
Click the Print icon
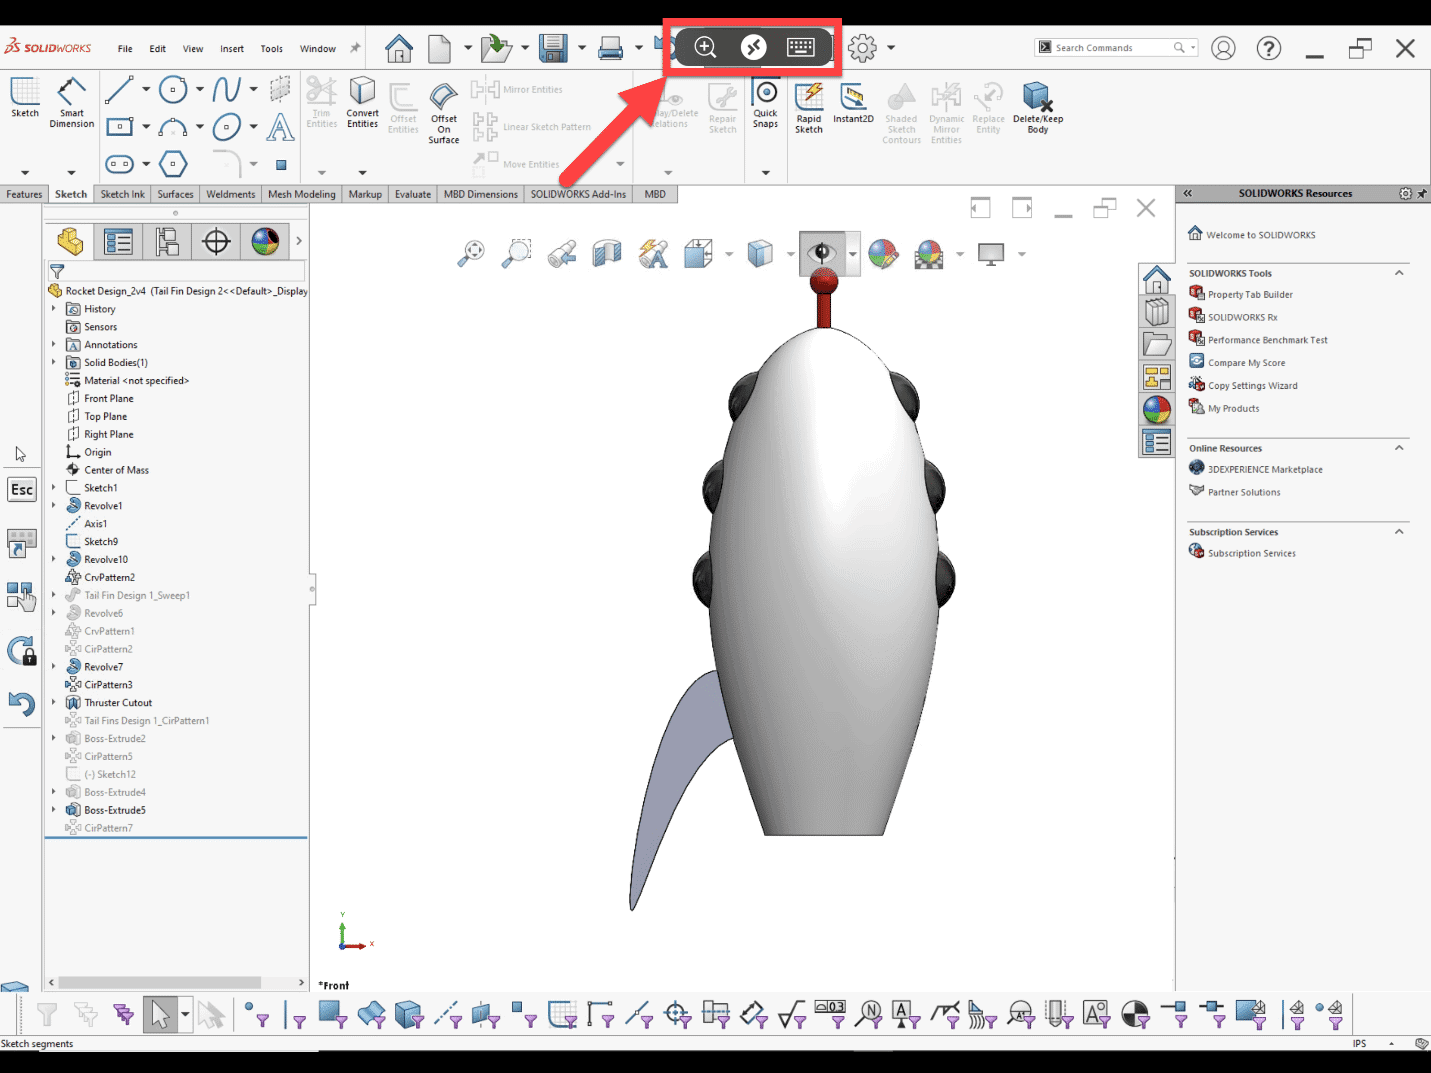610,48
